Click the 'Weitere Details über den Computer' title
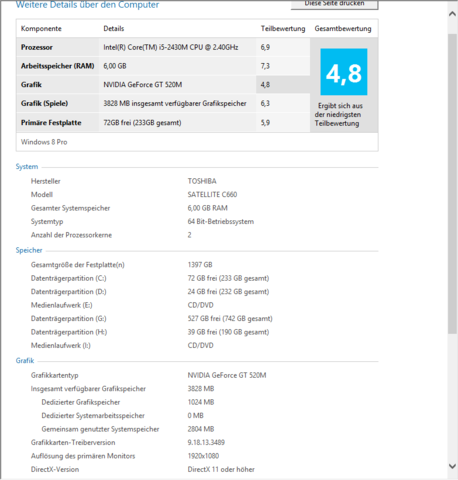Image resolution: width=458 pixels, height=480 pixels. point(87,5)
